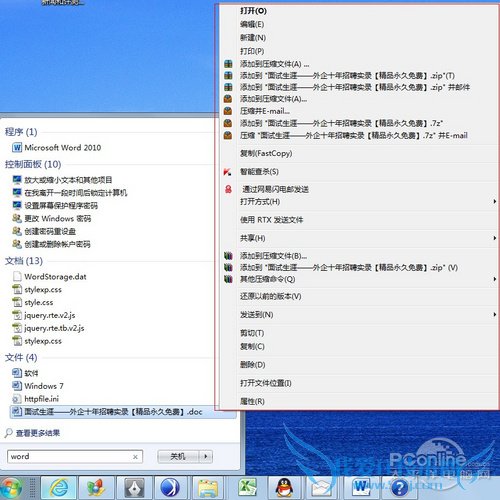Click the monitor icon beside 设置屏幕保护程序密码

coord(17,205)
